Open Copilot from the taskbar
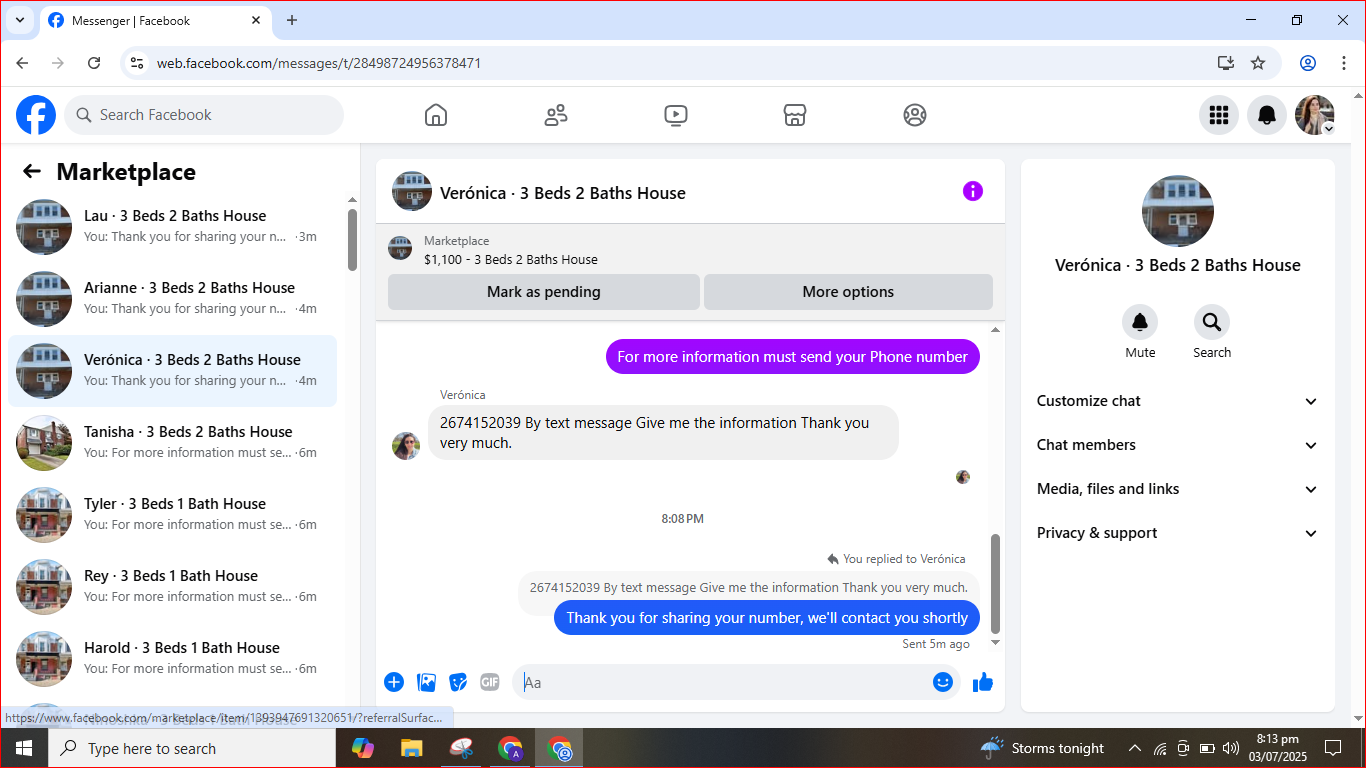Viewport: 1366px width, 768px height. click(362, 748)
